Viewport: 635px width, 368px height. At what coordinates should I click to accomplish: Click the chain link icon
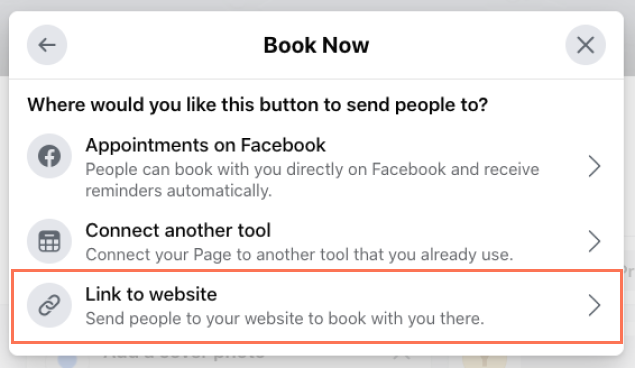tap(49, 305)
